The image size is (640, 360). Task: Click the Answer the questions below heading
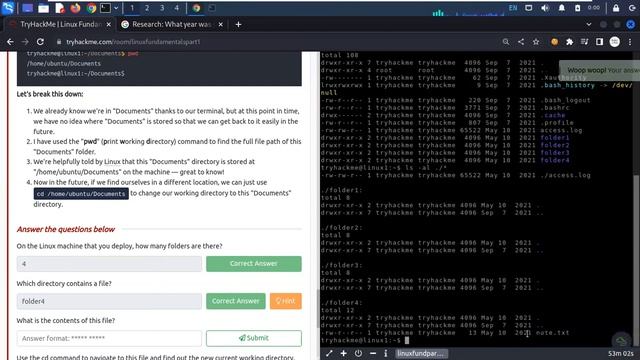pos(66,229)
